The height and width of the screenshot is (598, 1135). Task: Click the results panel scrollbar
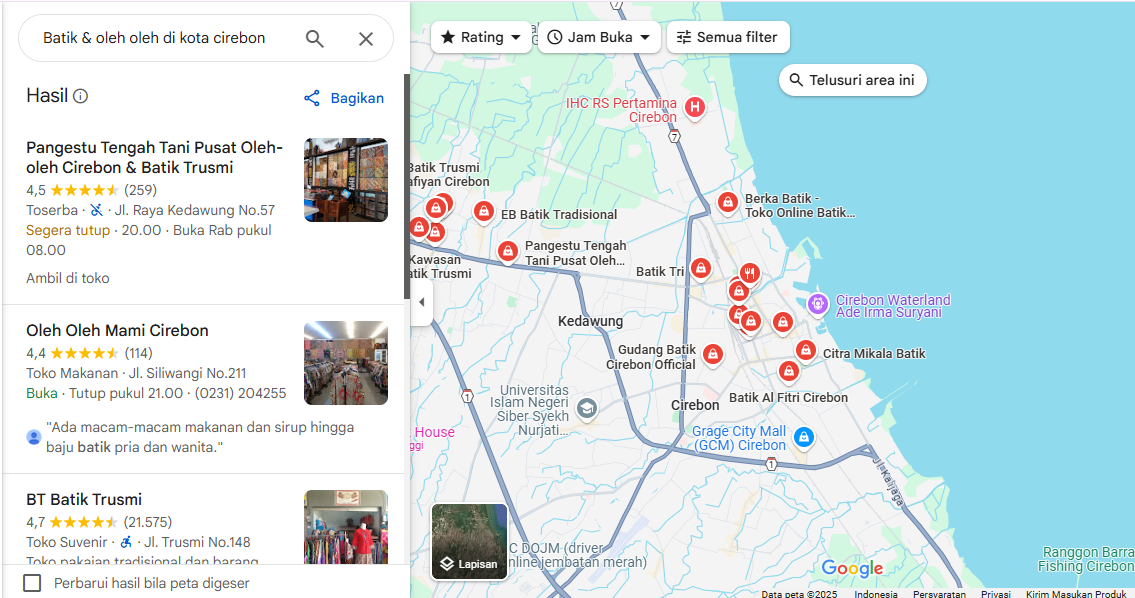(407, 187)
